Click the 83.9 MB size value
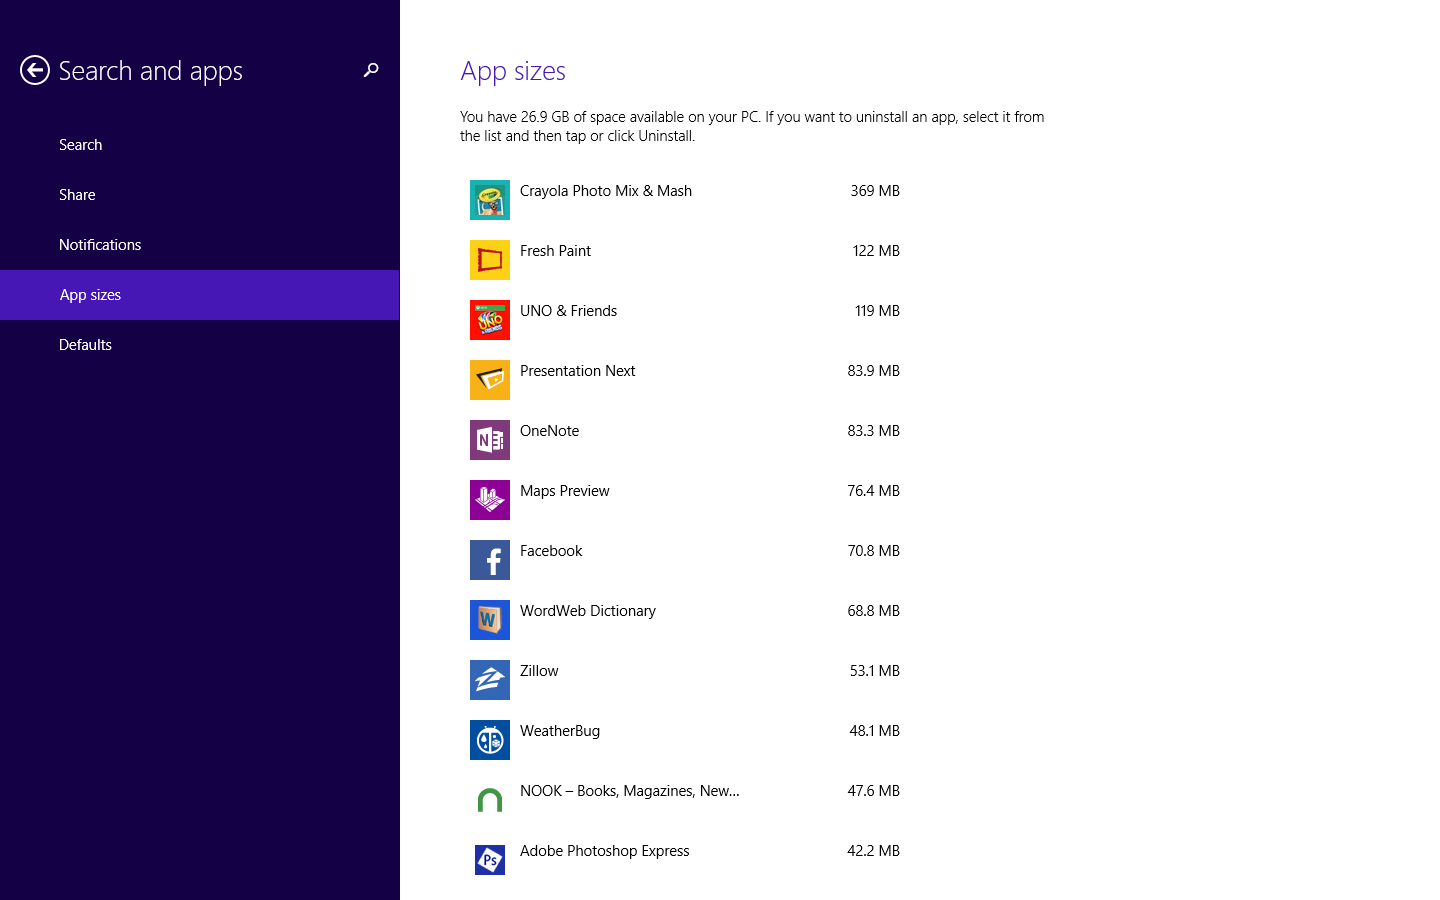 pyautogui.click(x=873, y=371)
